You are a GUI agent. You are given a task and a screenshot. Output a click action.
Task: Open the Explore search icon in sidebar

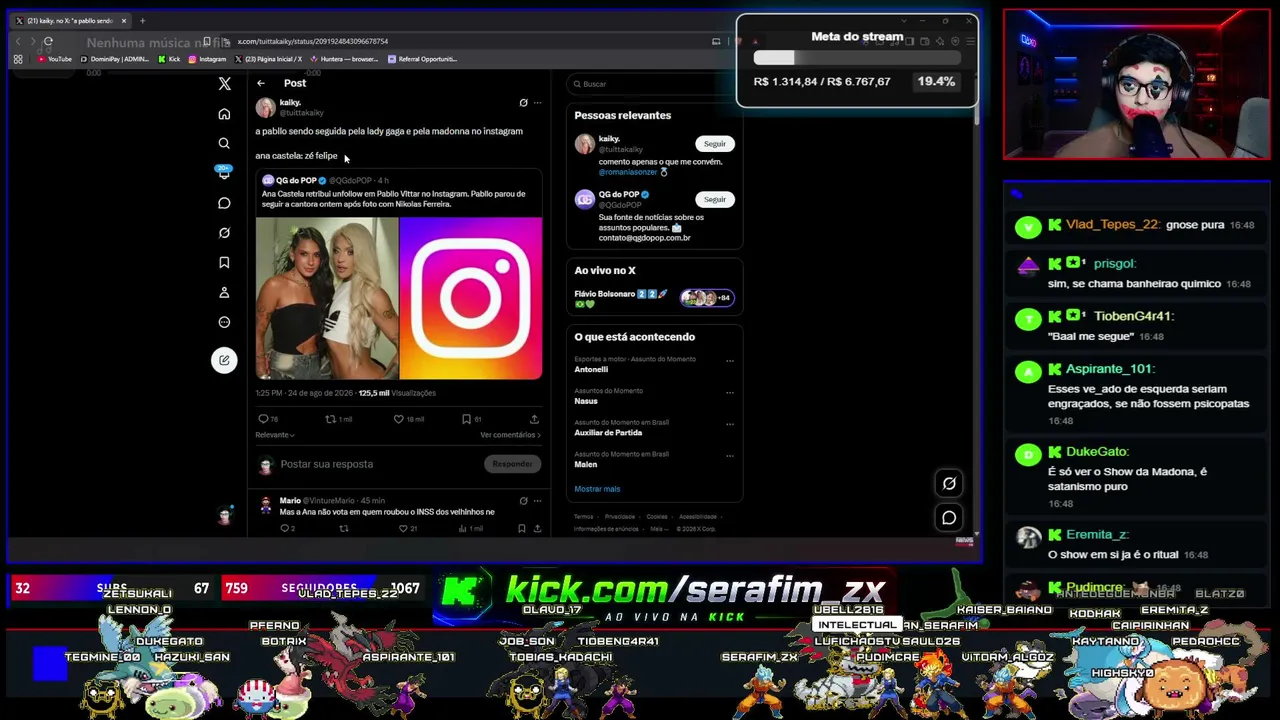click(224, 144)
